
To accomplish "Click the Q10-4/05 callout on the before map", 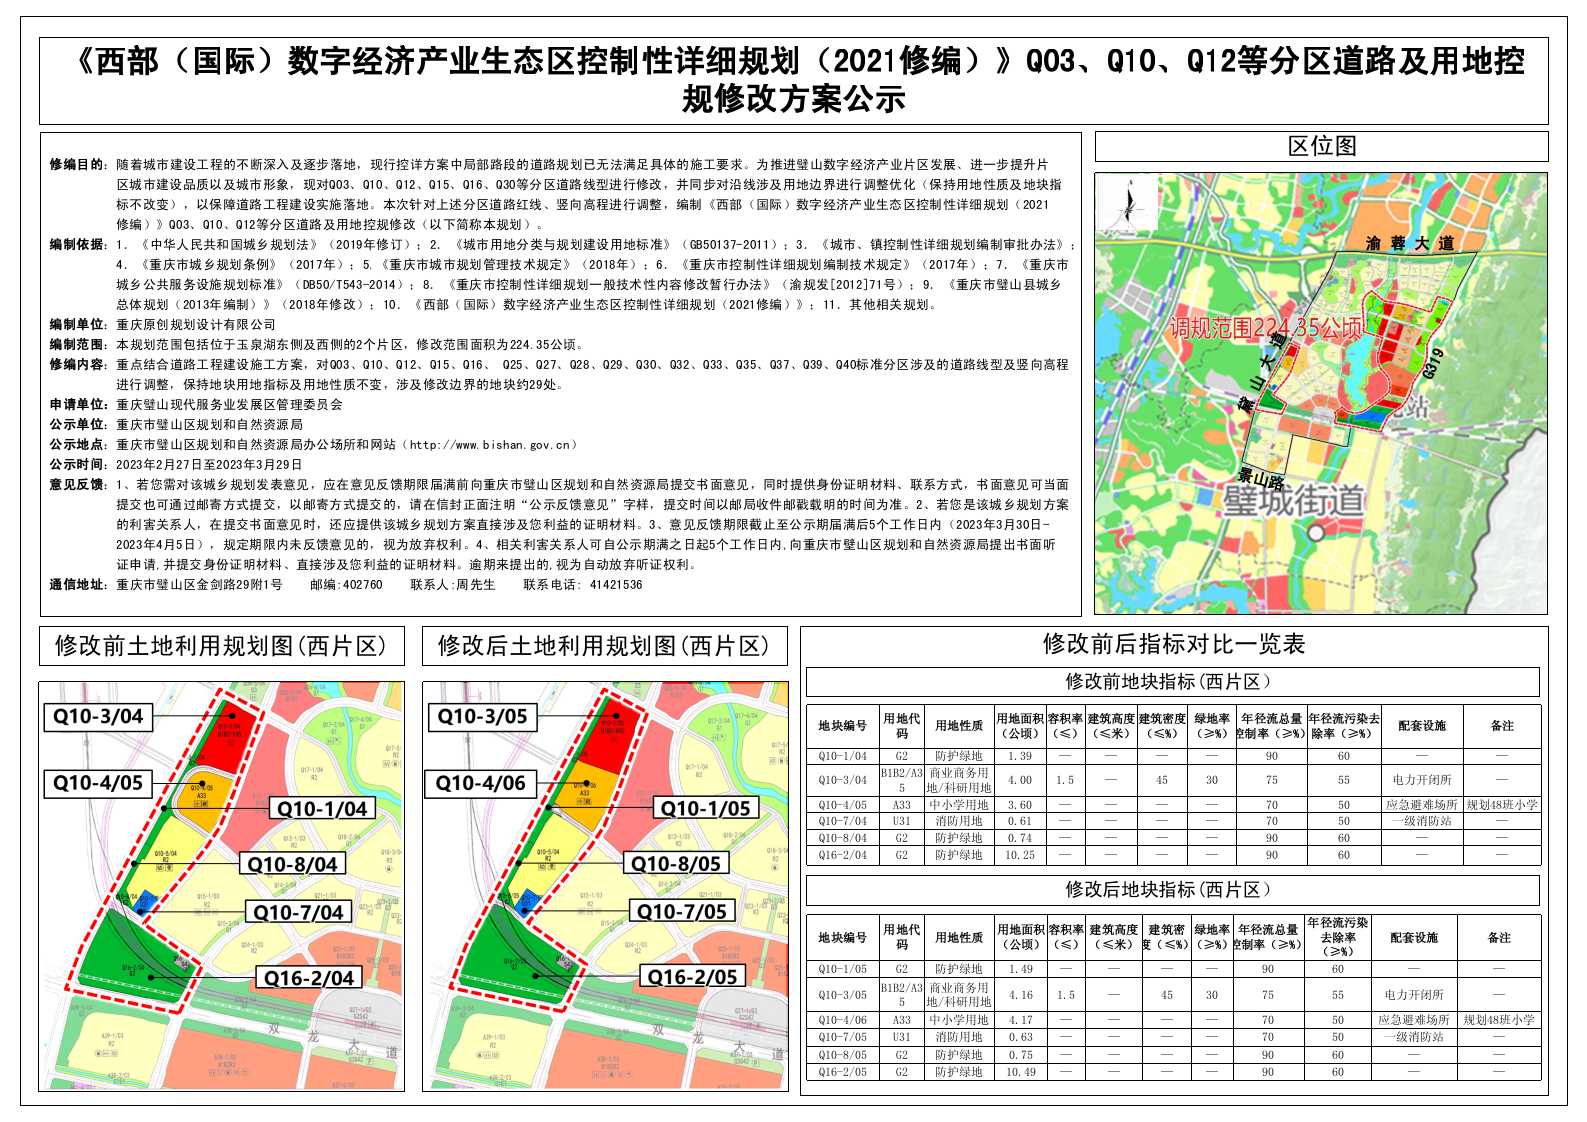I will pyautogui.click(x=98, y=783).
